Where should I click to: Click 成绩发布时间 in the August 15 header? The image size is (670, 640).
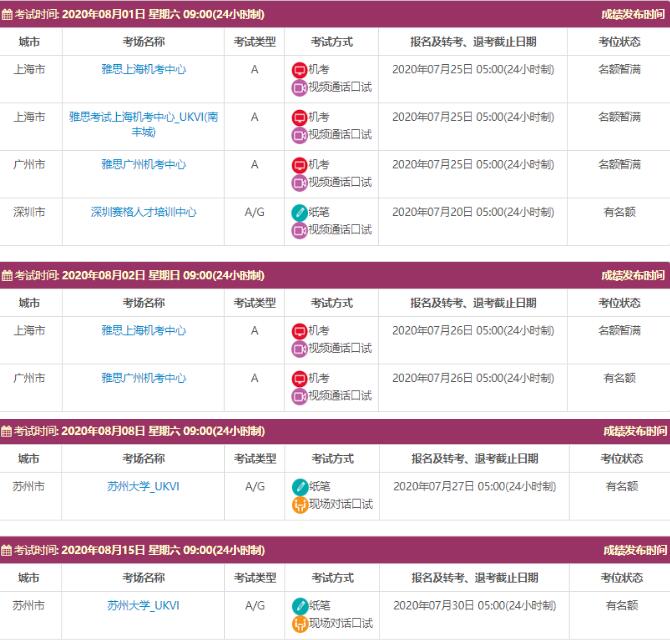click(633, 550)
